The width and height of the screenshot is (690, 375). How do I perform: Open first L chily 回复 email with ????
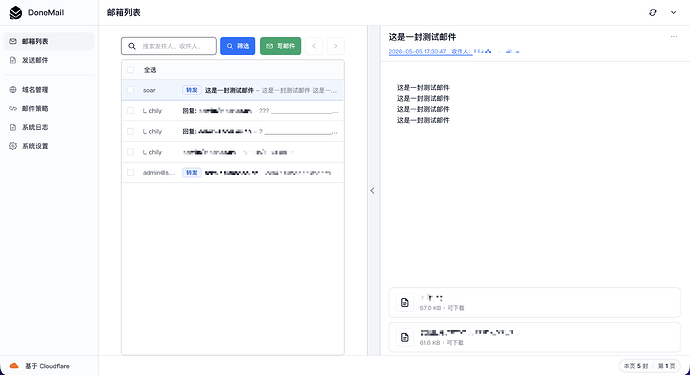233,111
